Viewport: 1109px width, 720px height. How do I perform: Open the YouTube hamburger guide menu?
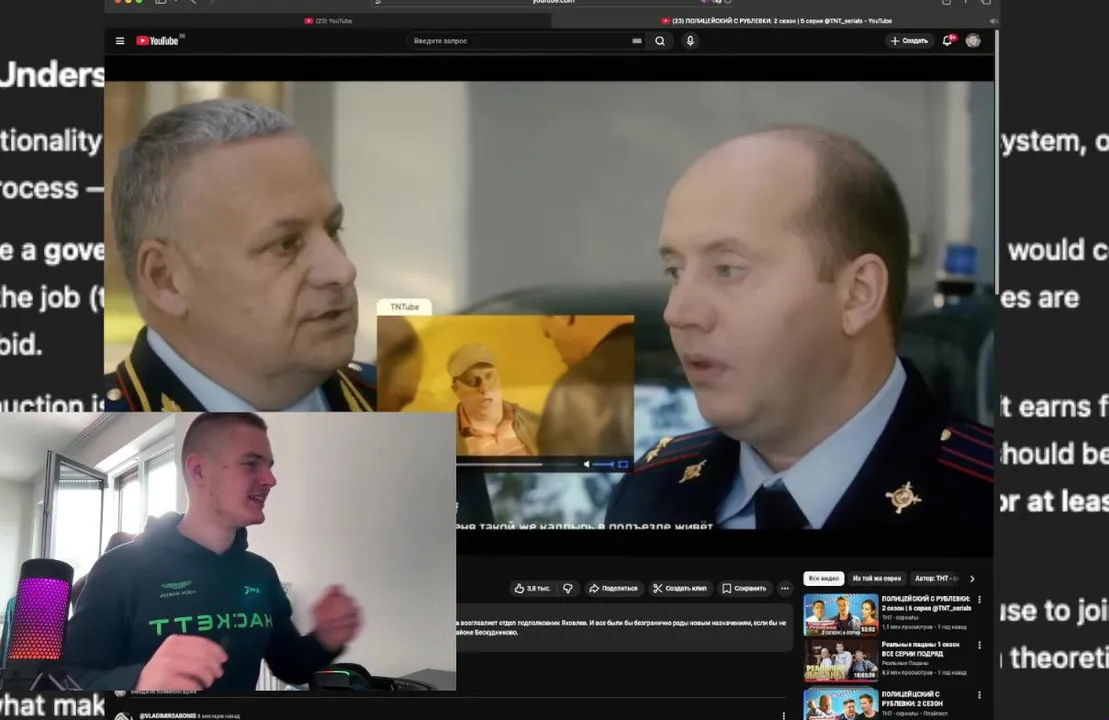(x=120, y=41)
